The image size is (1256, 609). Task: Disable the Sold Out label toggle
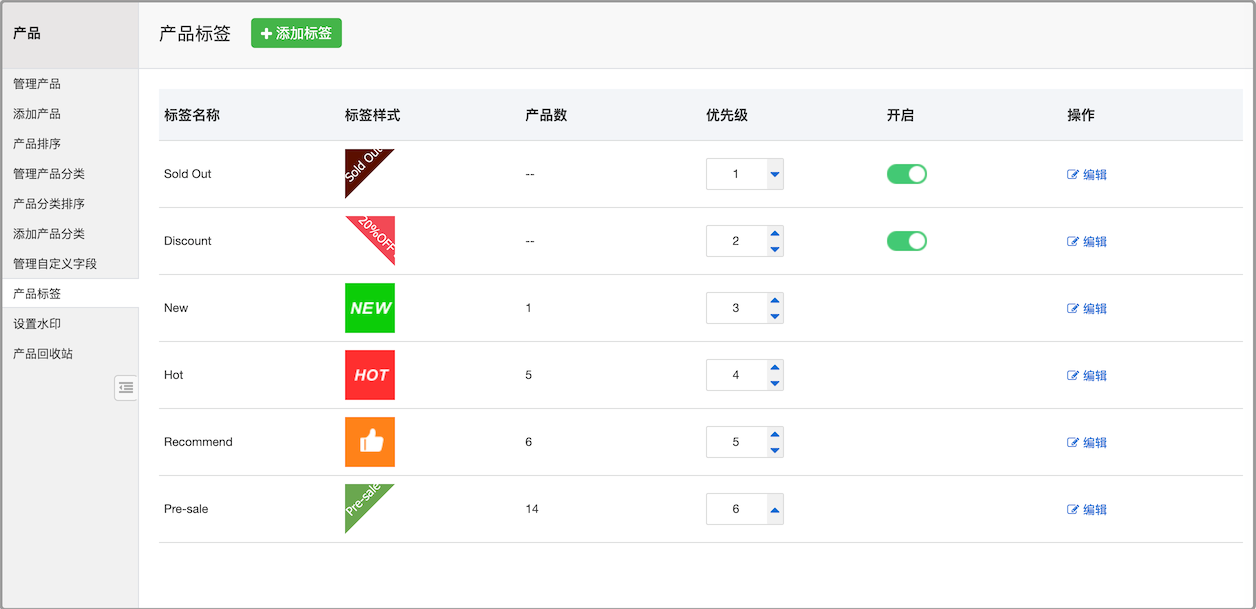pos(906,173)
